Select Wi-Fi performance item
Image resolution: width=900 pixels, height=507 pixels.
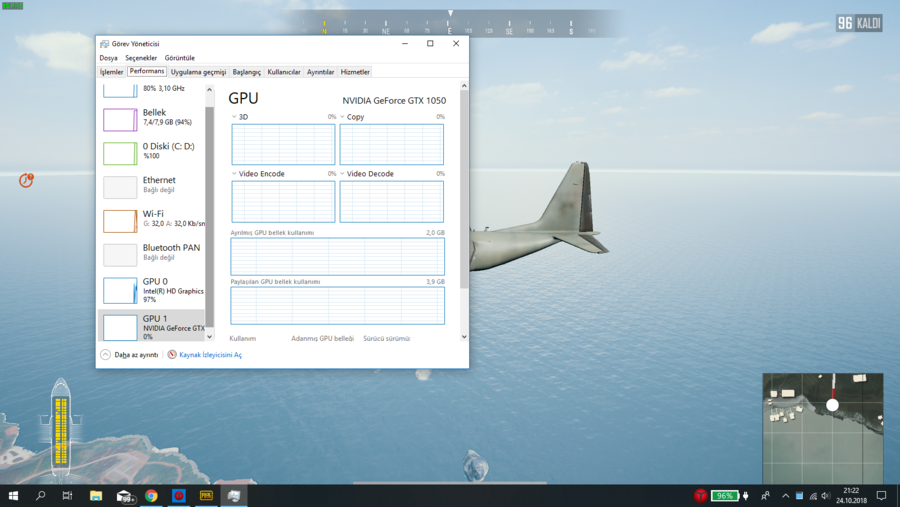point(152,220)
